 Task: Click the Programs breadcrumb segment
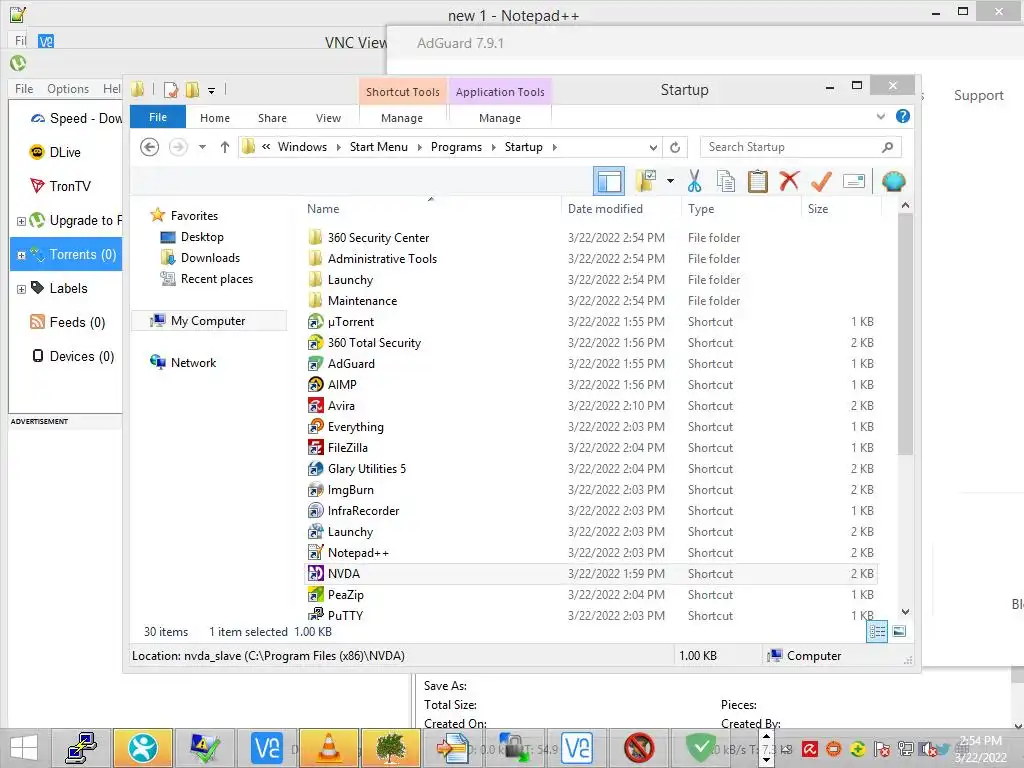point(456,147)
